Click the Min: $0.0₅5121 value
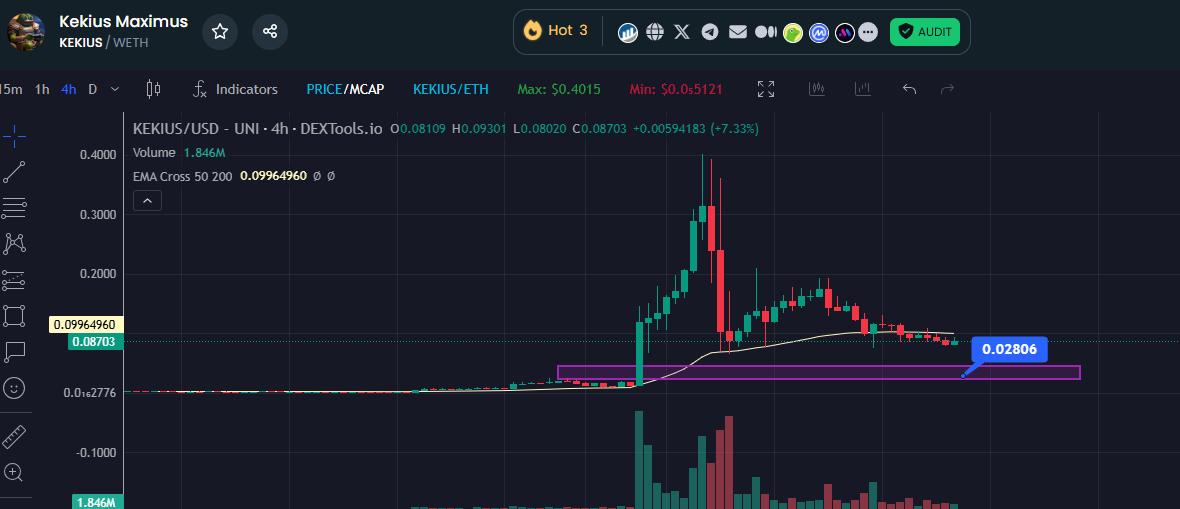1180x509 pixels. click(x=676, y=89)
